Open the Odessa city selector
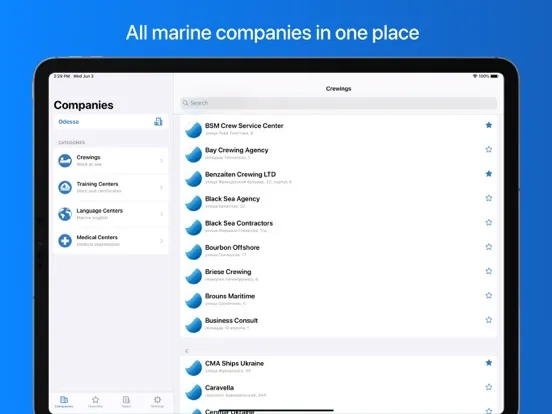Screen dimensions: 552x414 point(111,122)
